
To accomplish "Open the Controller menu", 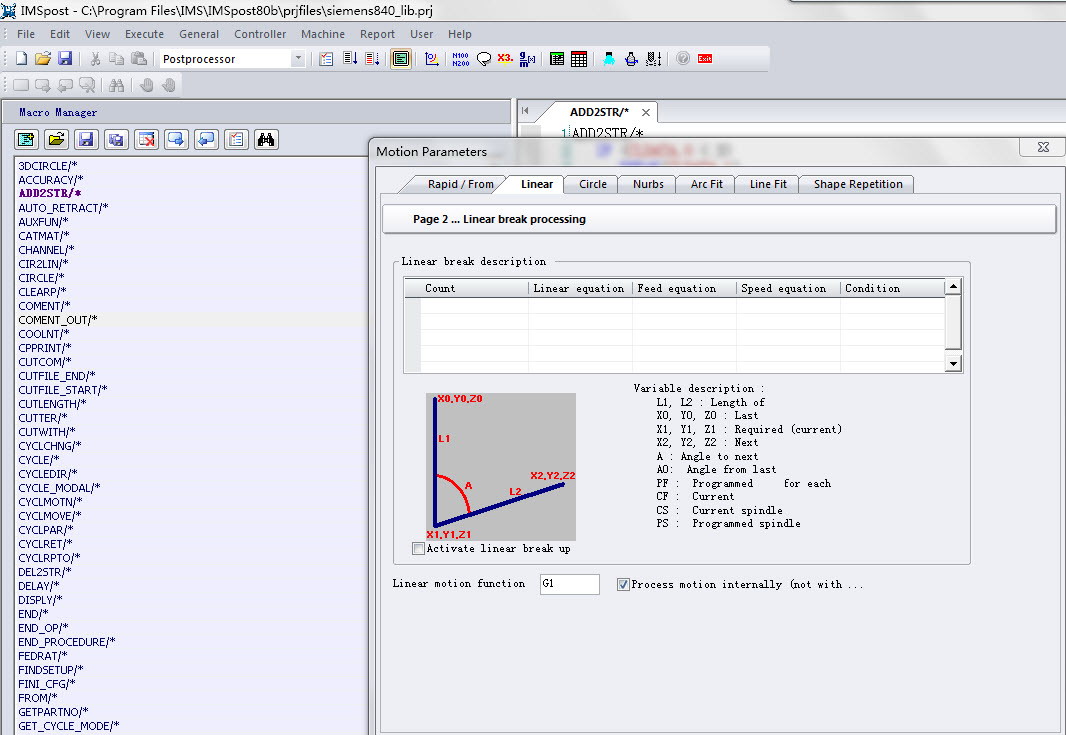I will point(260,34).
